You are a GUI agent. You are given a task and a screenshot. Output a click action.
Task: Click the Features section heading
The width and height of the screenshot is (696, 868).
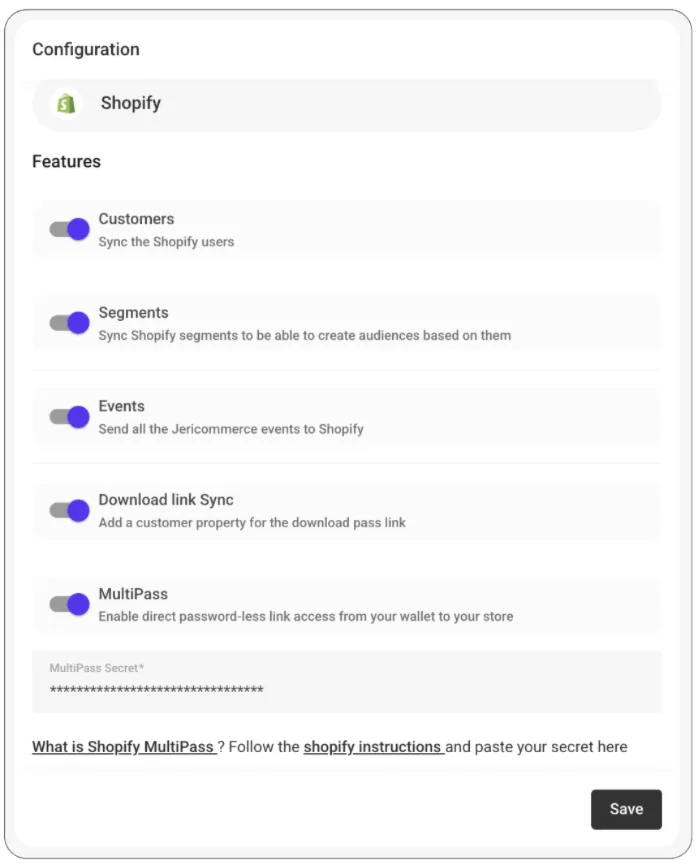tap(66, 161)
